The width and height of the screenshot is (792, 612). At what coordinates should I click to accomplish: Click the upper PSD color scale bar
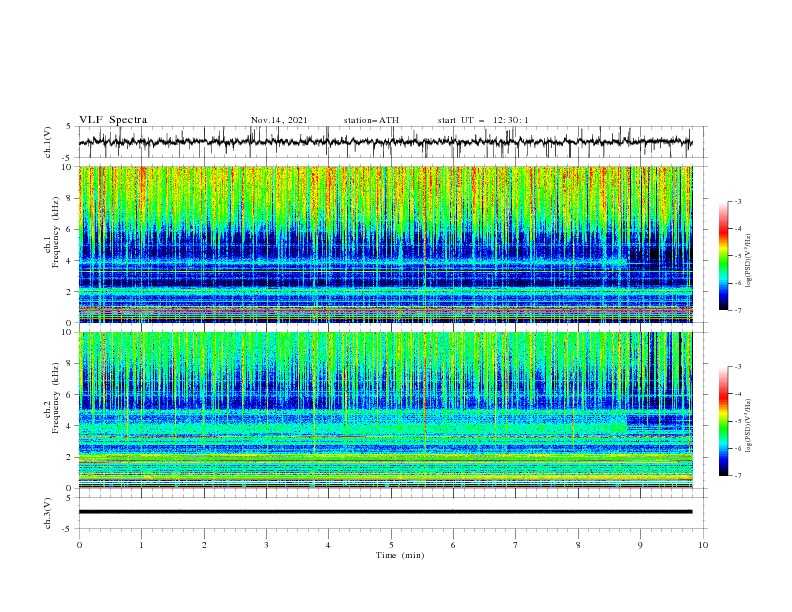[x=723, y=256]
